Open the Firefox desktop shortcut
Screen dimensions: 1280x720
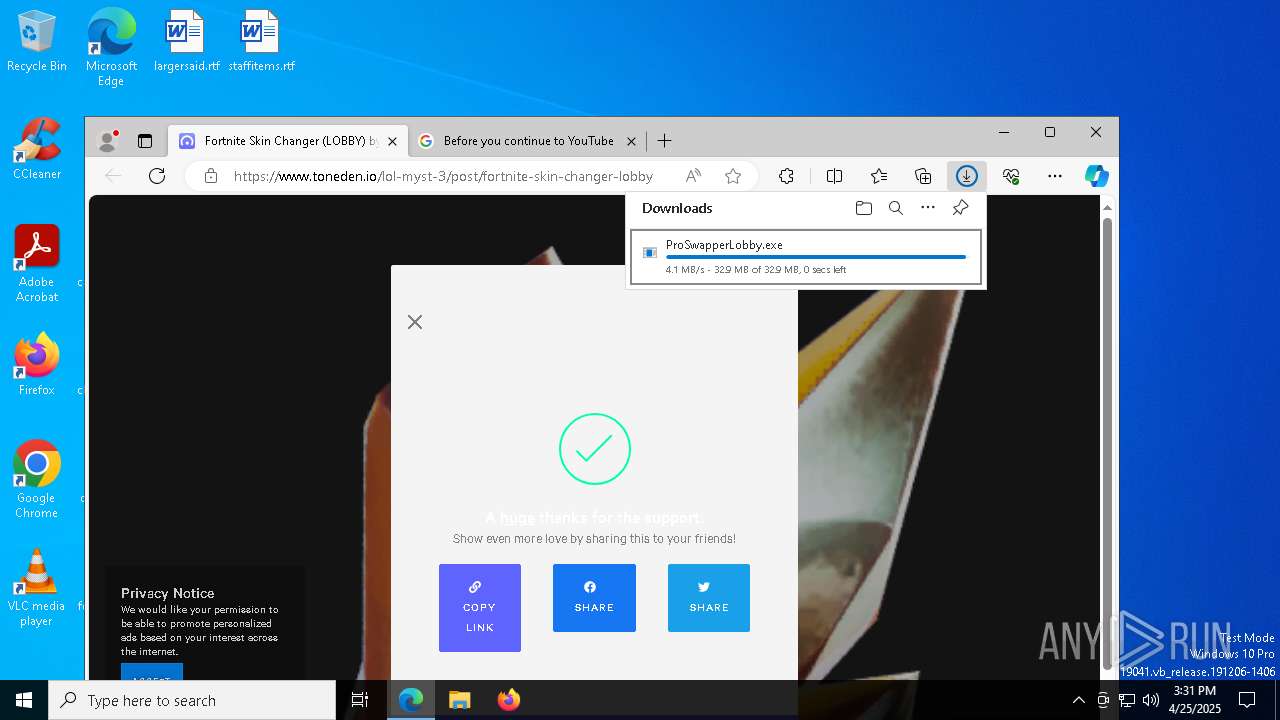click(37, 365)
